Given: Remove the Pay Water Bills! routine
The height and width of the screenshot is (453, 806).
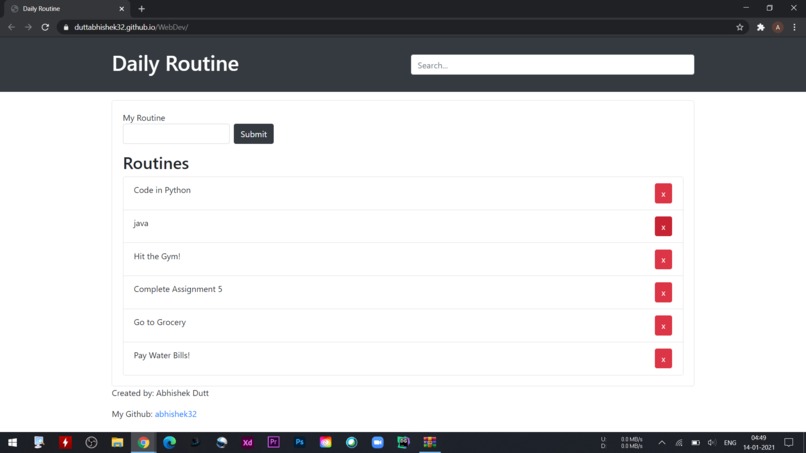Looking at the screenshot, I should (663, 358).
